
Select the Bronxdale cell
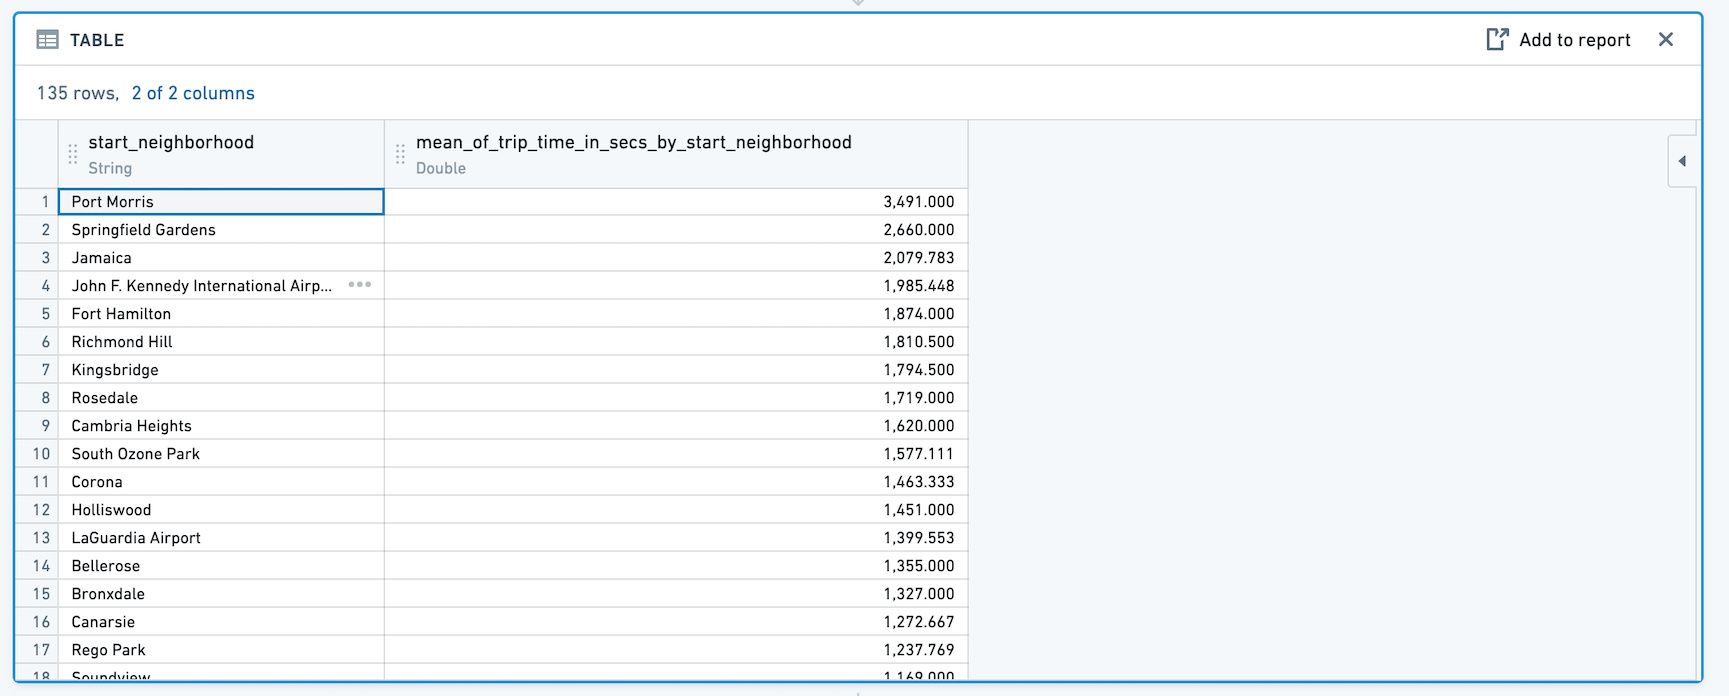[221, 594]
